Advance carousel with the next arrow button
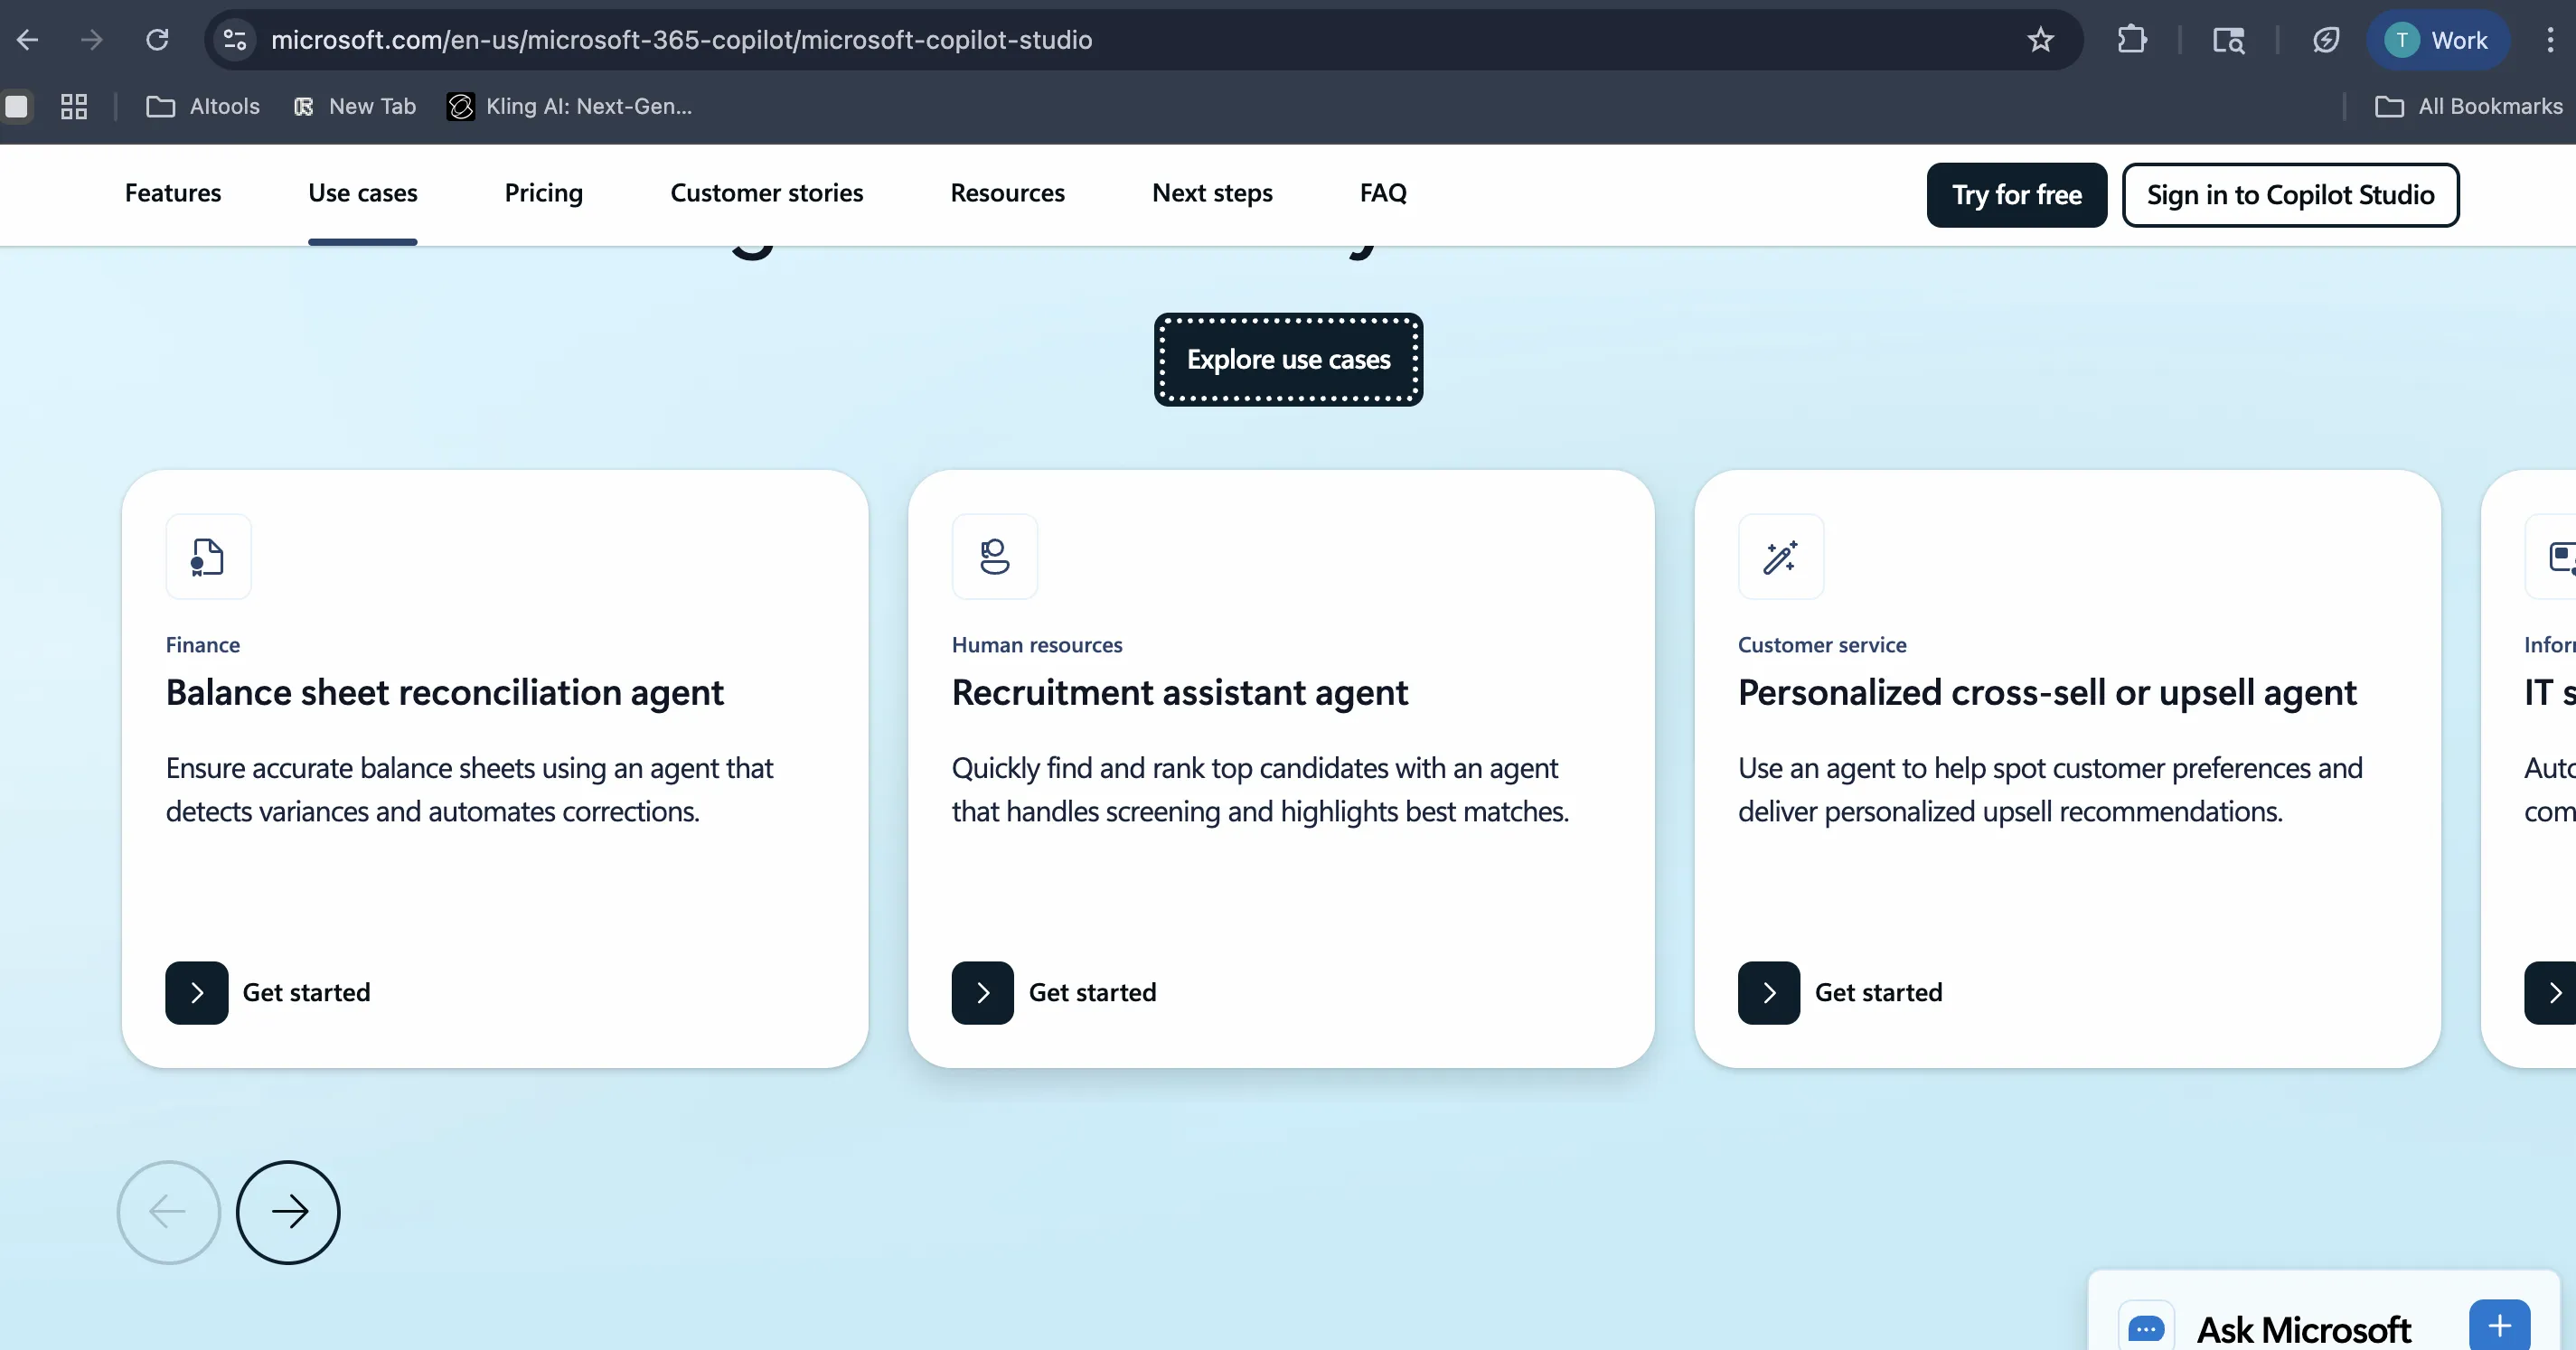Viewport: 2576px width, 1350px height. coord(288,1213)
